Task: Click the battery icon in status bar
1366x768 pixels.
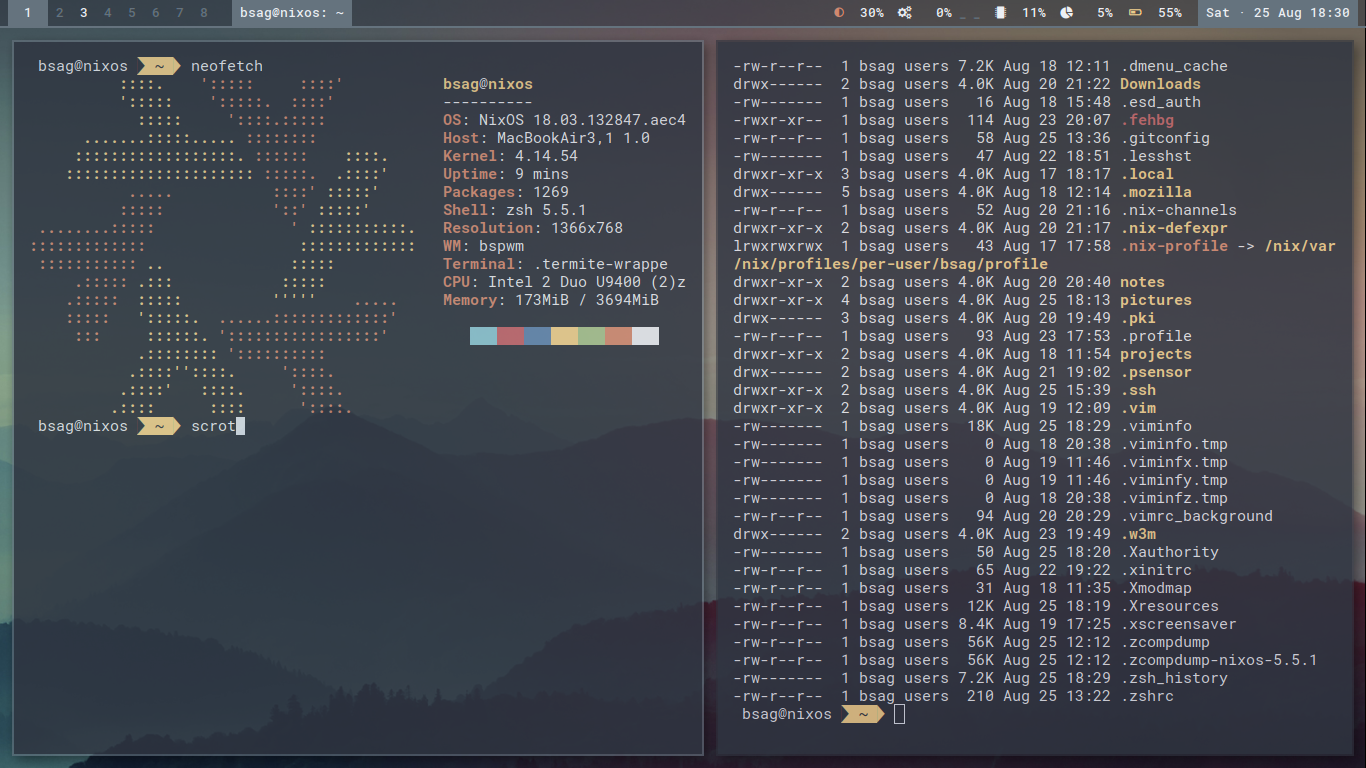Action: (x=1135, y=13)
